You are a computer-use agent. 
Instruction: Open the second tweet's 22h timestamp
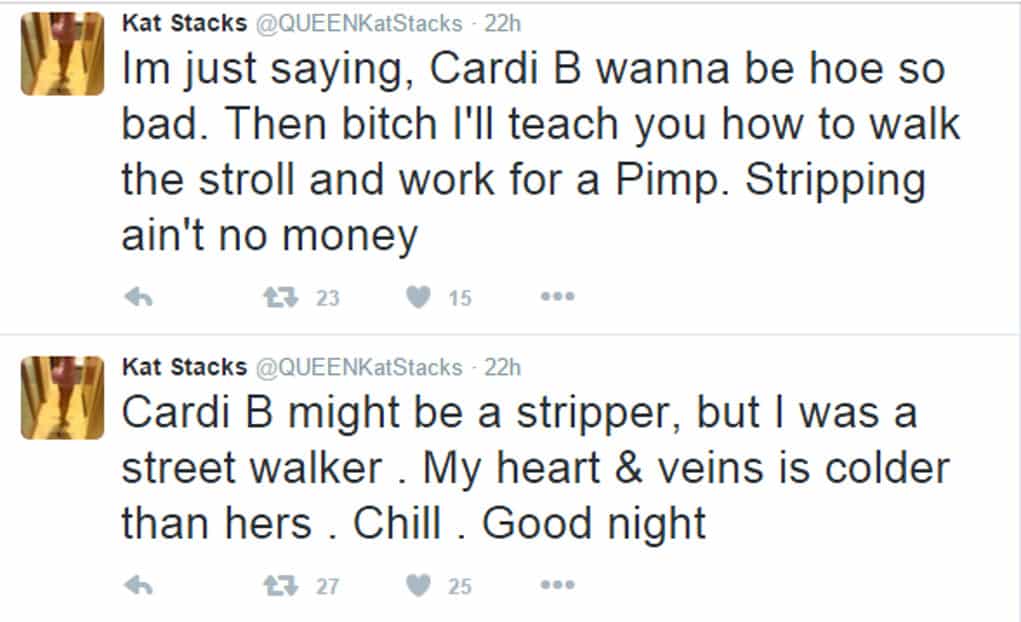pyautogui.click(x=502, y=367)
